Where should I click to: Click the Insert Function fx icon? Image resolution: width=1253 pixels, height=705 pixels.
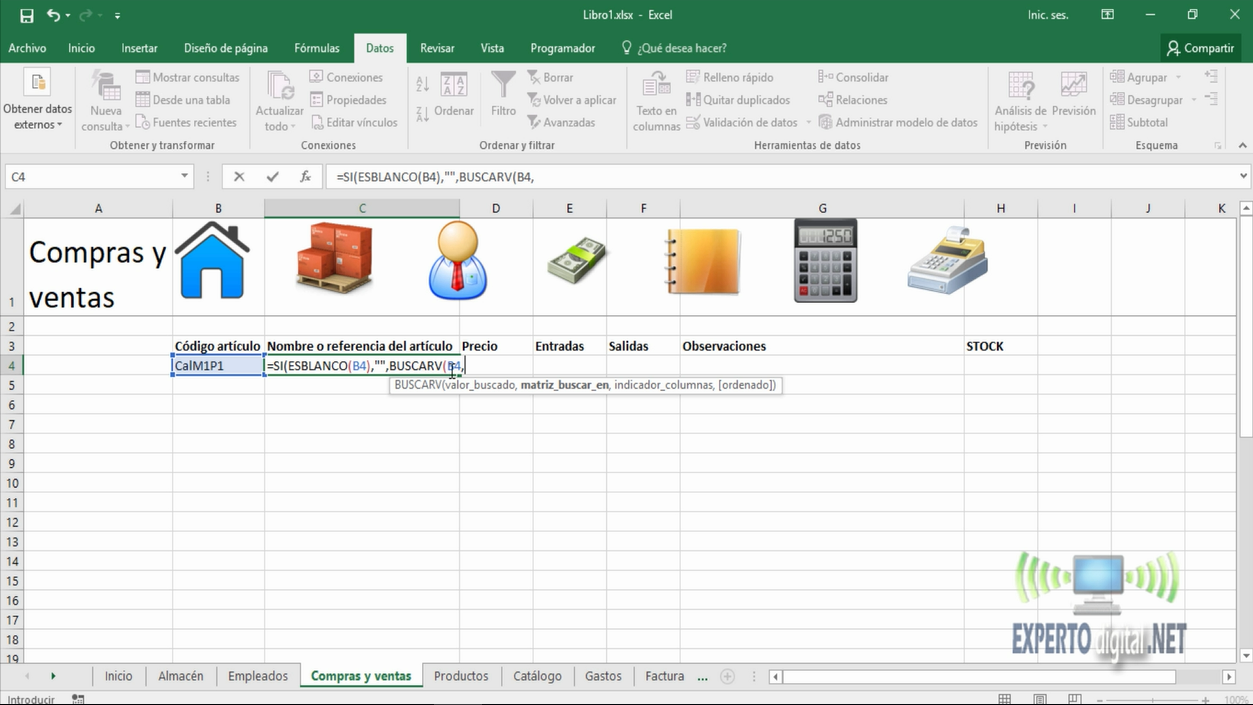(305, 177)
